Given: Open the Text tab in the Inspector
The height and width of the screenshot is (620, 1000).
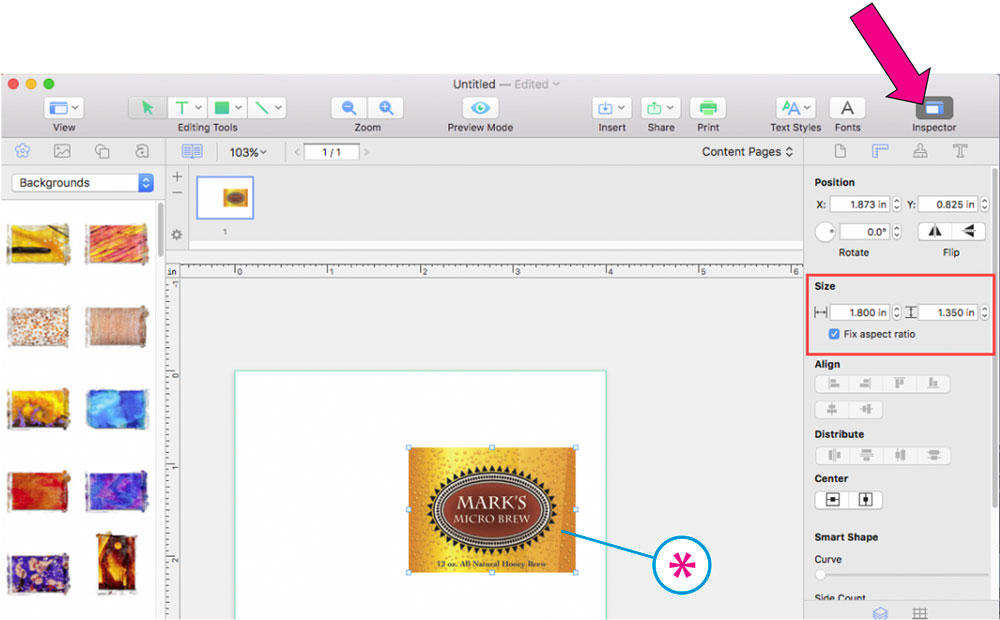Looking at the screenshot, I should click(960, 151).
